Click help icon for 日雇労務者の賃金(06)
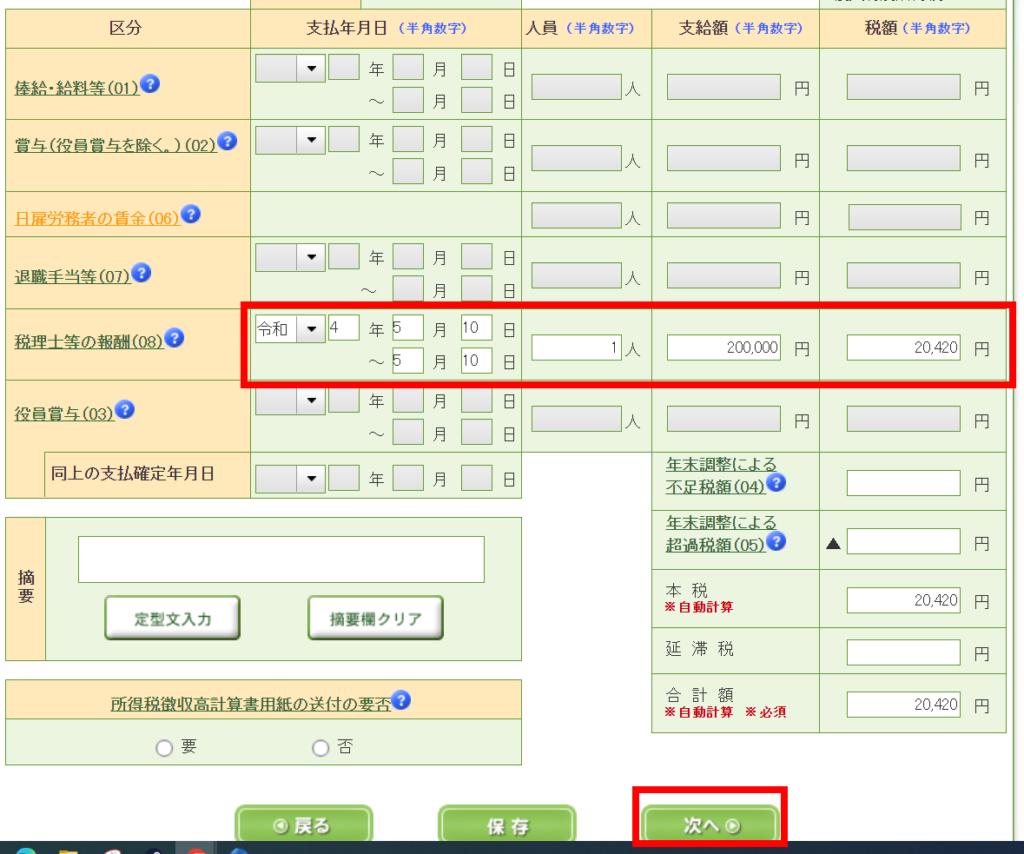1024x854 pixels. click(x=190, y=214)
